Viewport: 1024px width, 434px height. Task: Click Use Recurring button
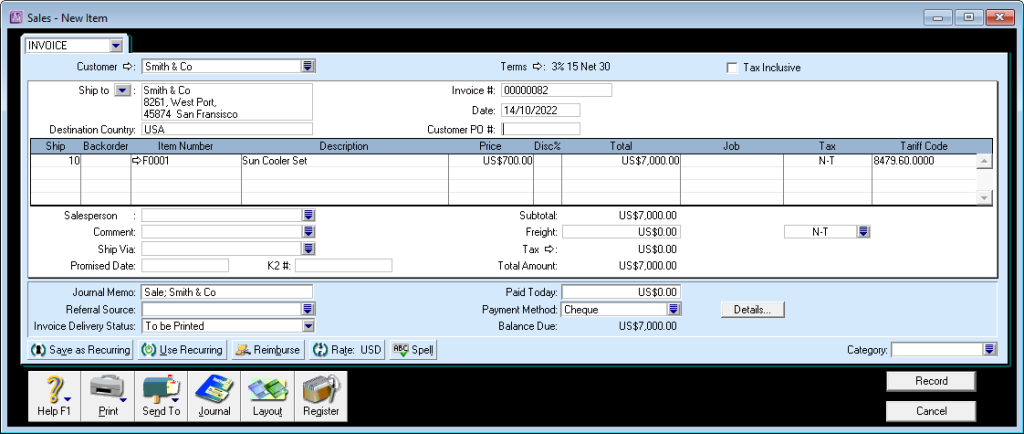181,350
